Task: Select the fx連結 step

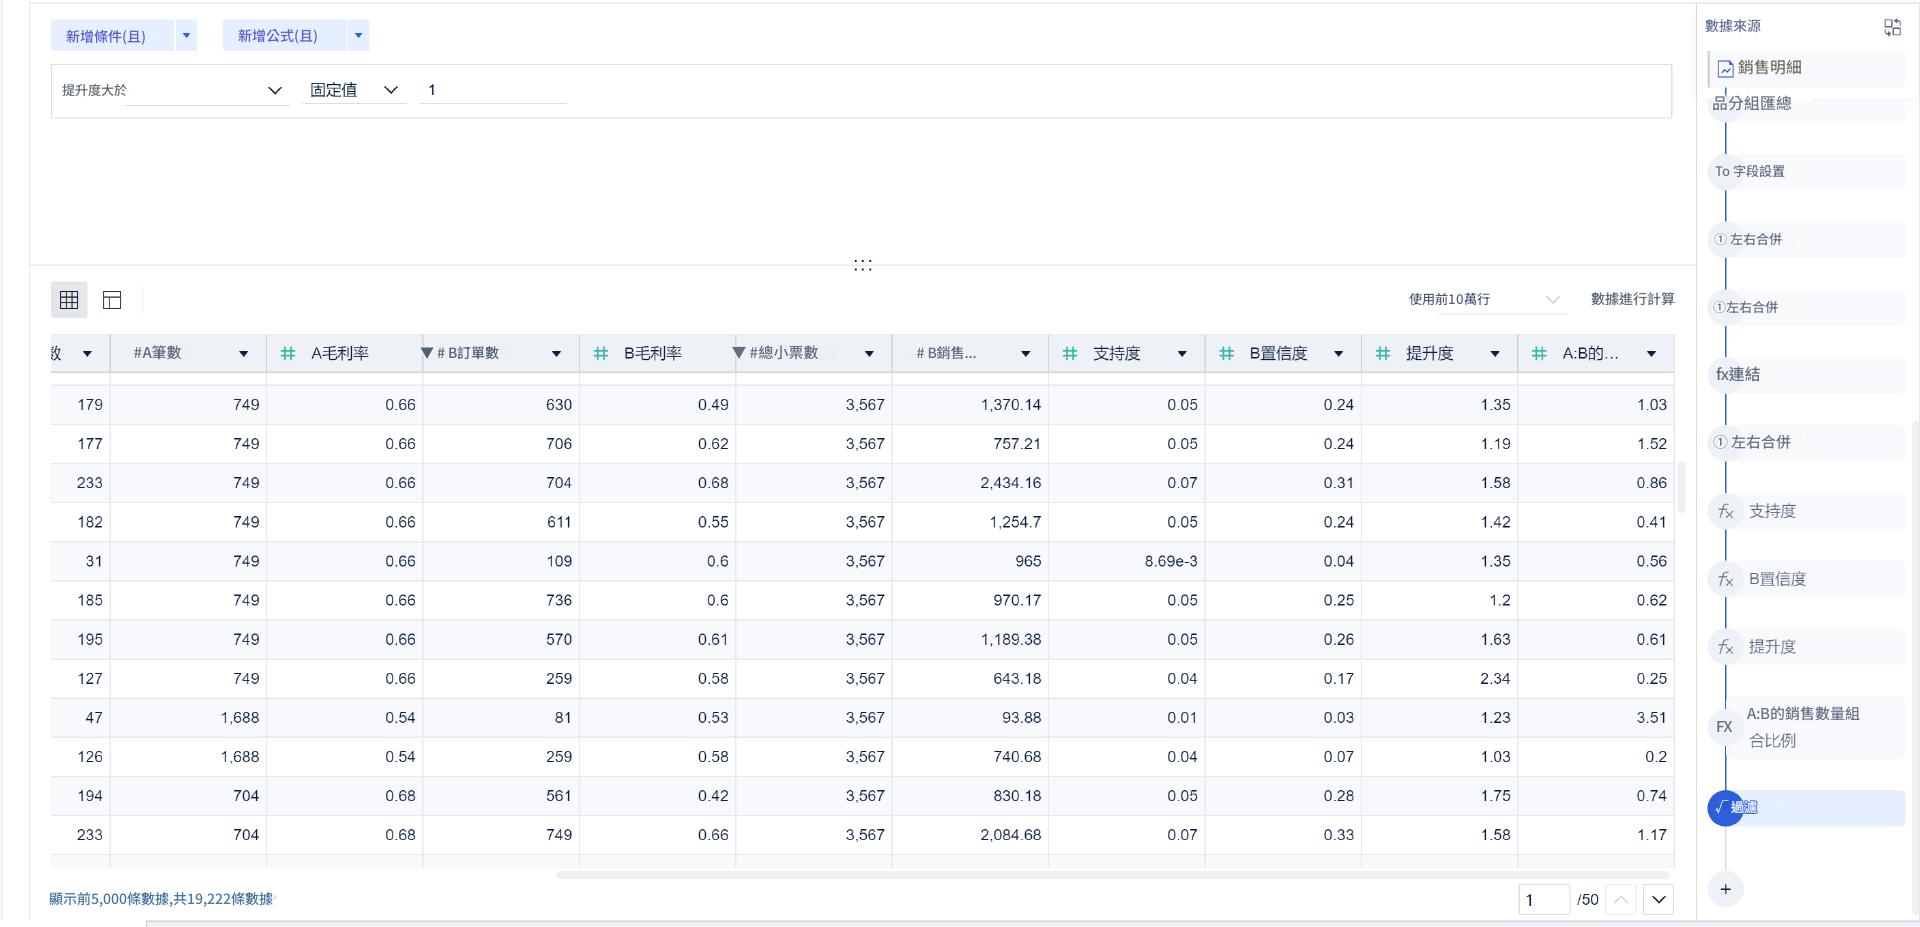Action: 1806,374
